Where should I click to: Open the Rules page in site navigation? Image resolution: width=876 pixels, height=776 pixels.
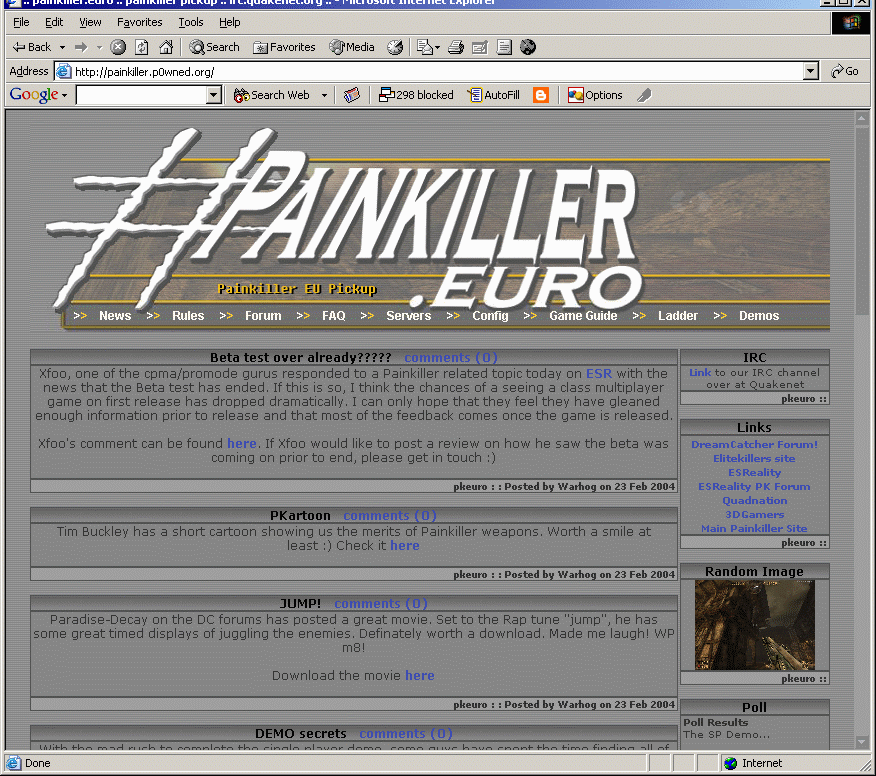click(x=188, y=316)
